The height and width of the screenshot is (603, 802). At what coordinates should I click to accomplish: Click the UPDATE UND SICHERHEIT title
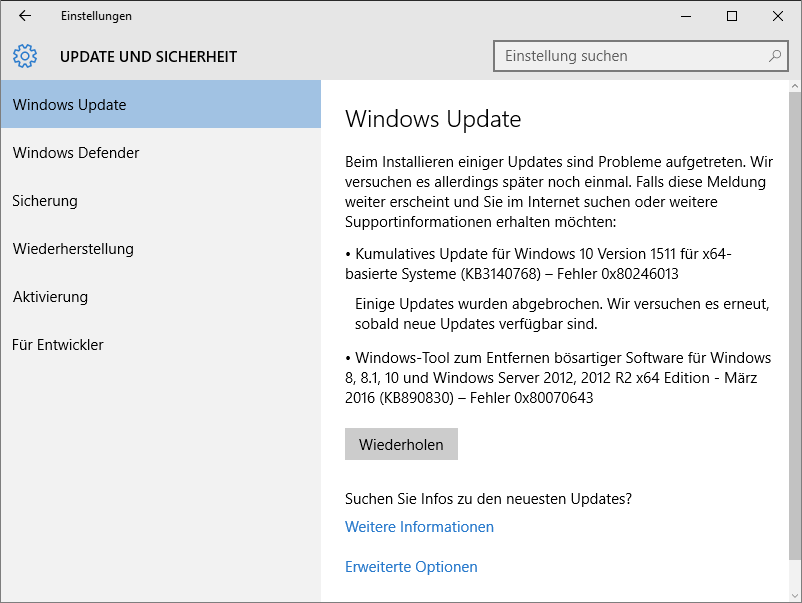[148, 56]
